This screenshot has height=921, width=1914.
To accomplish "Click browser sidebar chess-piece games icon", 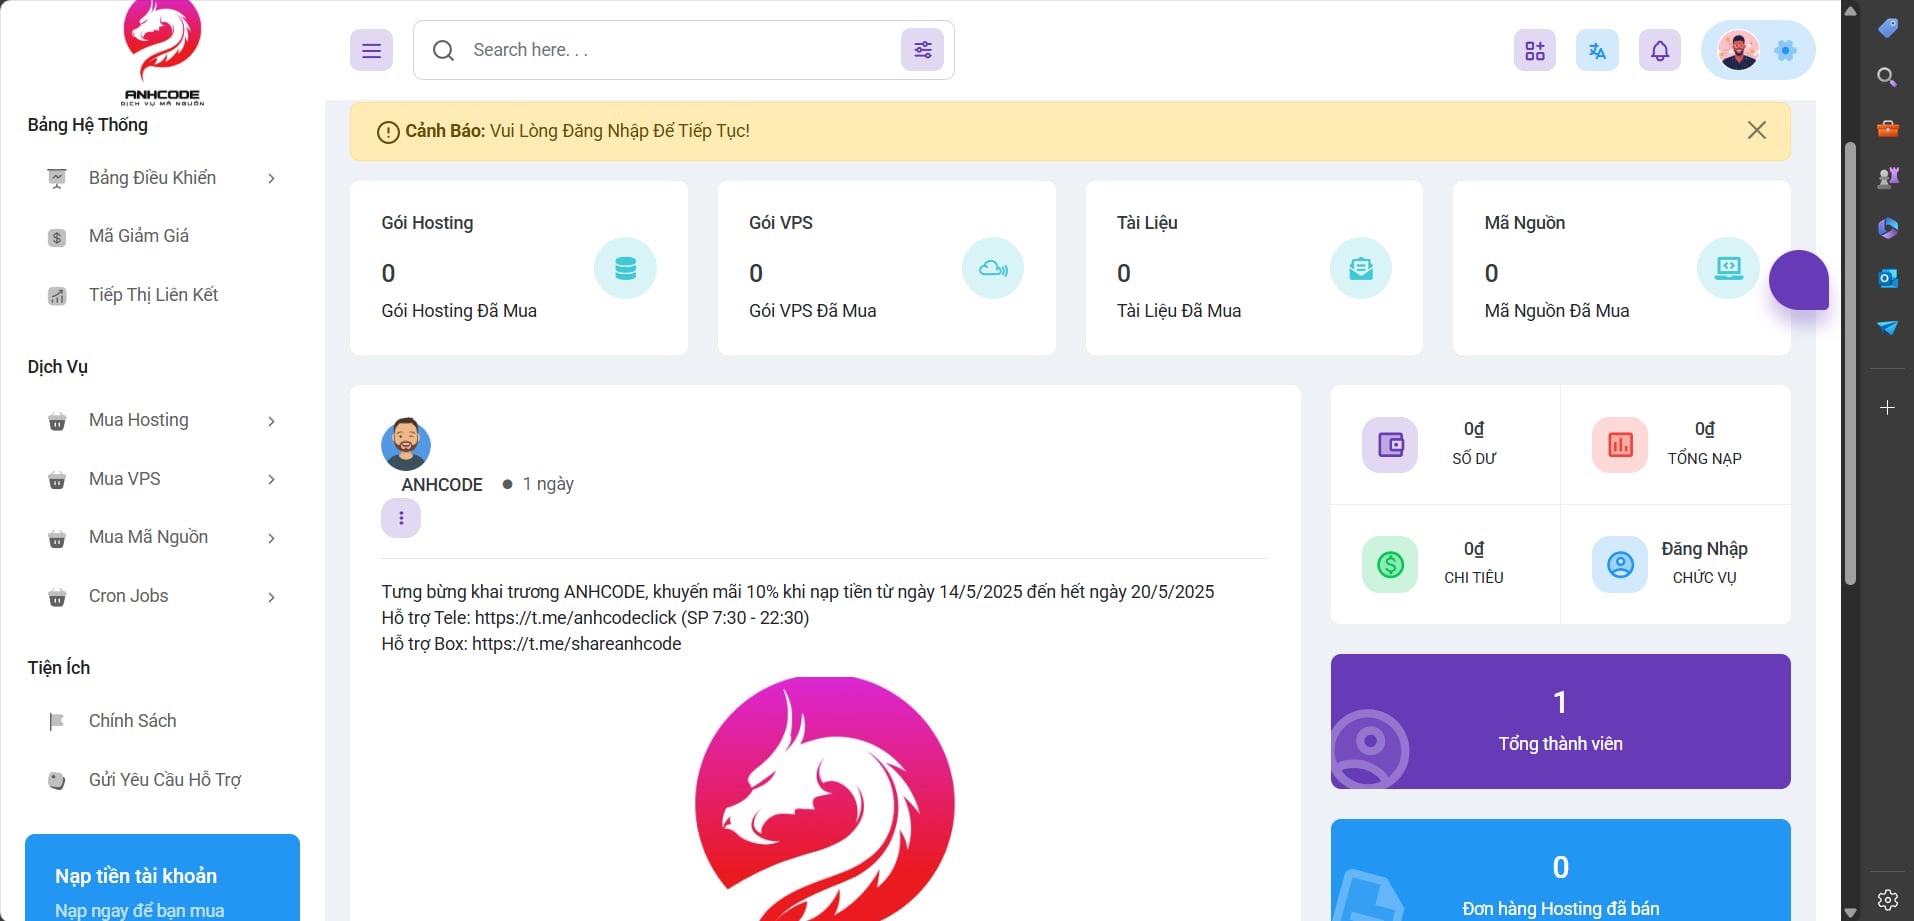I will 1887,178.
